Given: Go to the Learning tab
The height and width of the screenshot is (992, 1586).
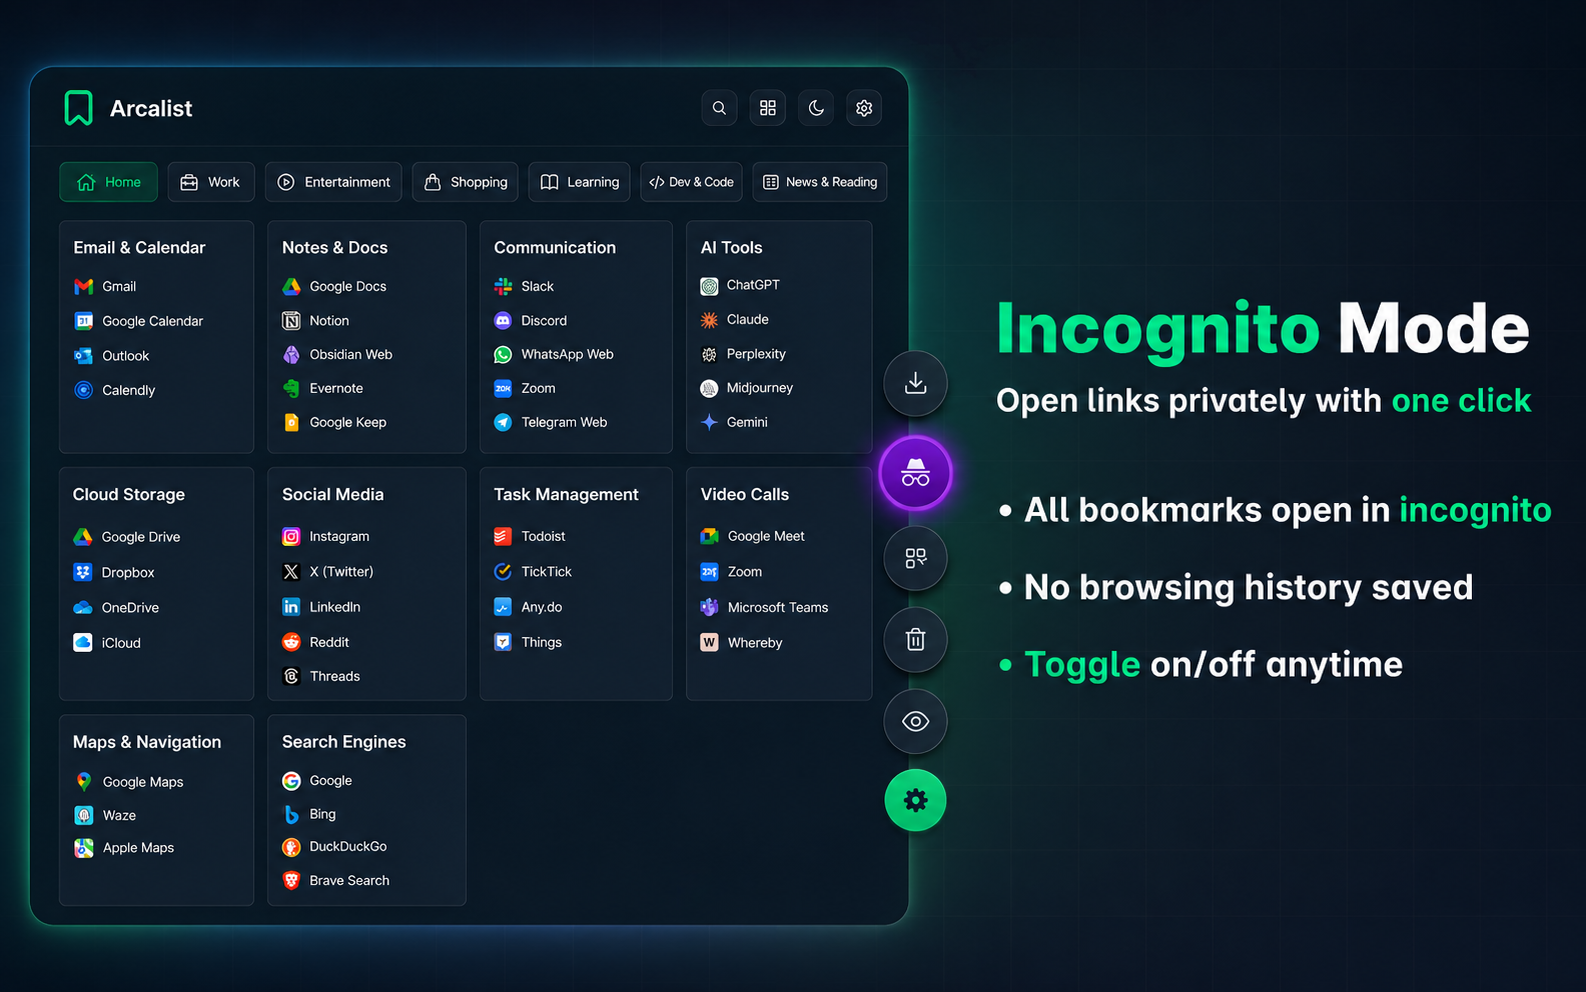Looking at the screenshot, I should [579, 182].
